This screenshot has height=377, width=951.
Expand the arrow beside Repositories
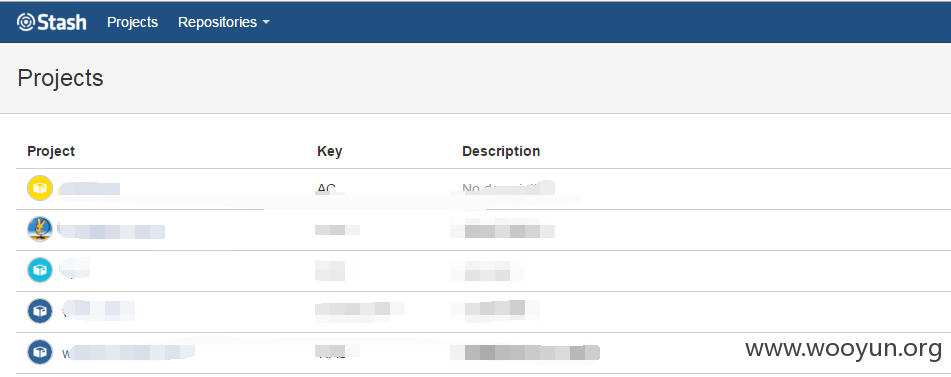point(266,23)
